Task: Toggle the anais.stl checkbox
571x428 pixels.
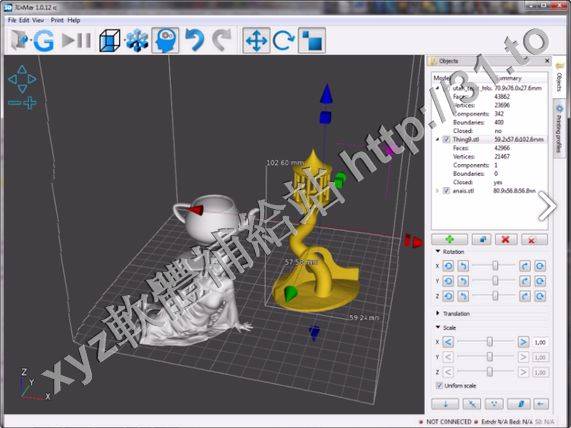Action: [x=446, y=191]
